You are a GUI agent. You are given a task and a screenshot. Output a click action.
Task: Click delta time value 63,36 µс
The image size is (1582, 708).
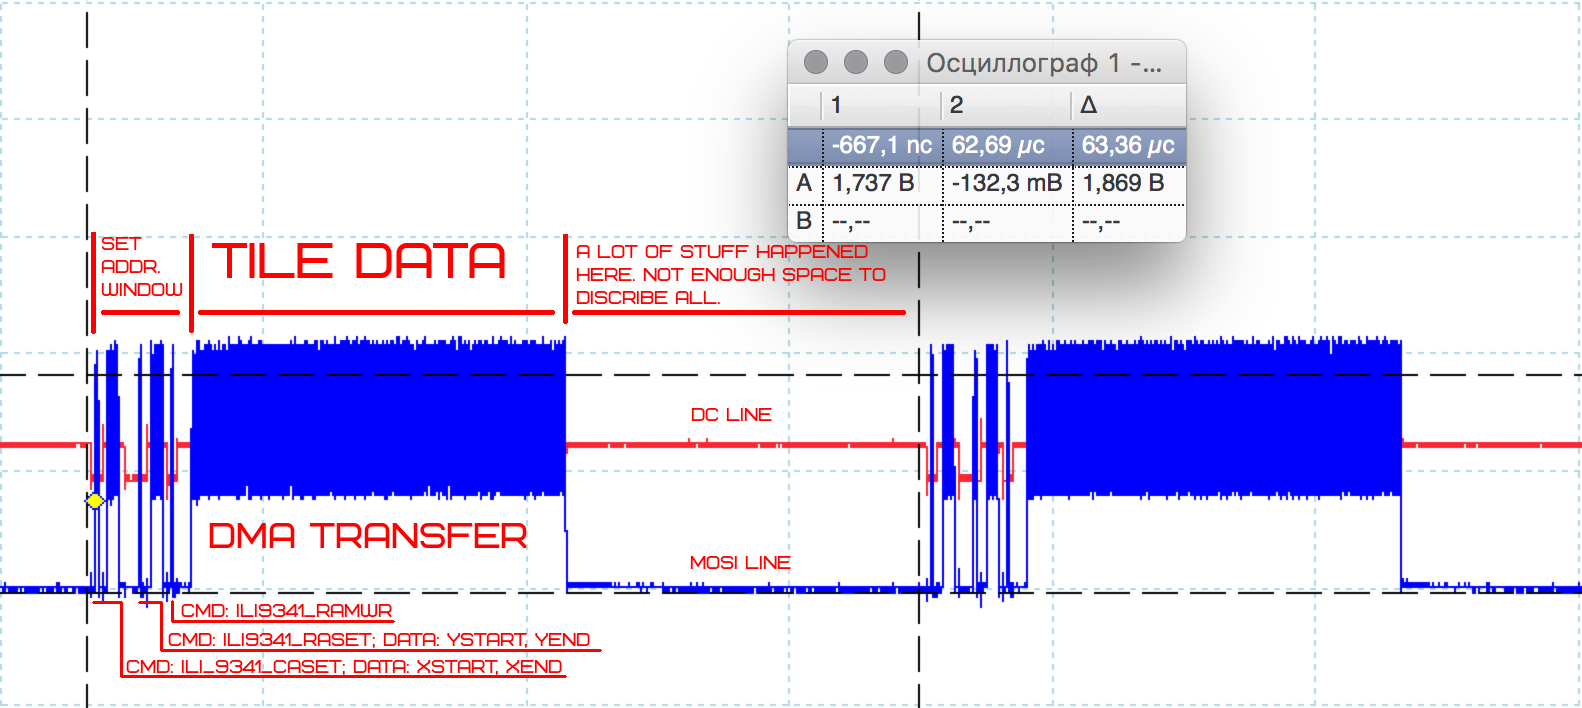tap(1128, 146)
